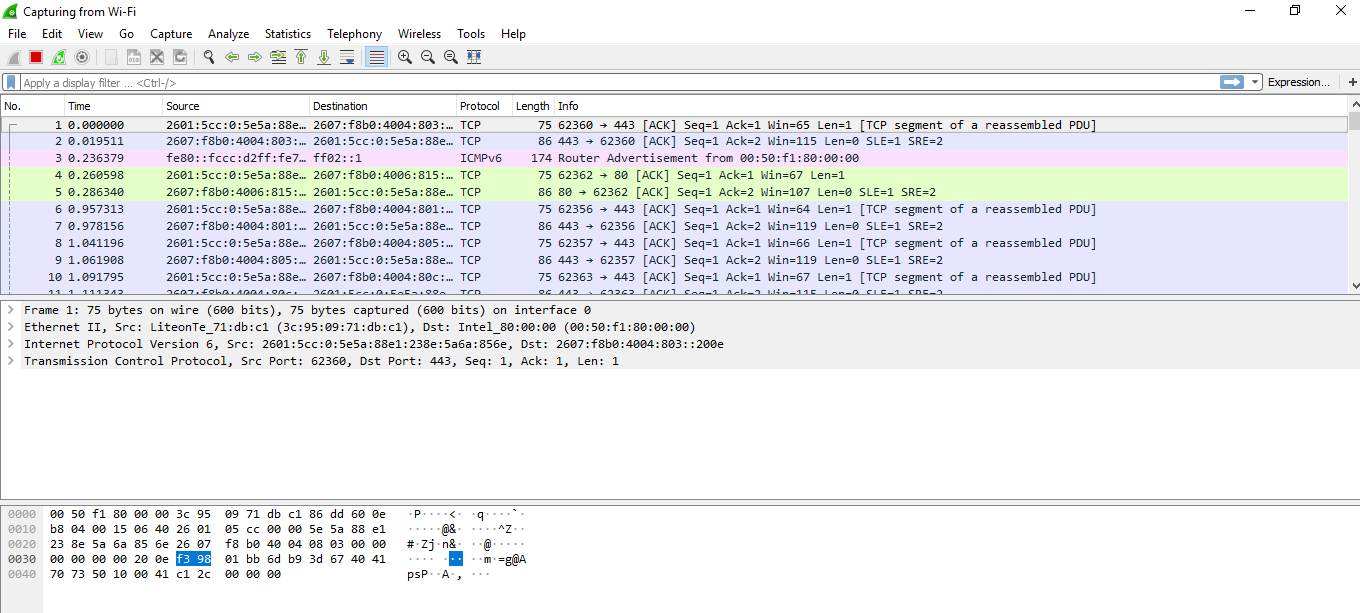This screenshot has width=1360, height=613.
Task: Open the Statistics menu
Action: [288, 33]
